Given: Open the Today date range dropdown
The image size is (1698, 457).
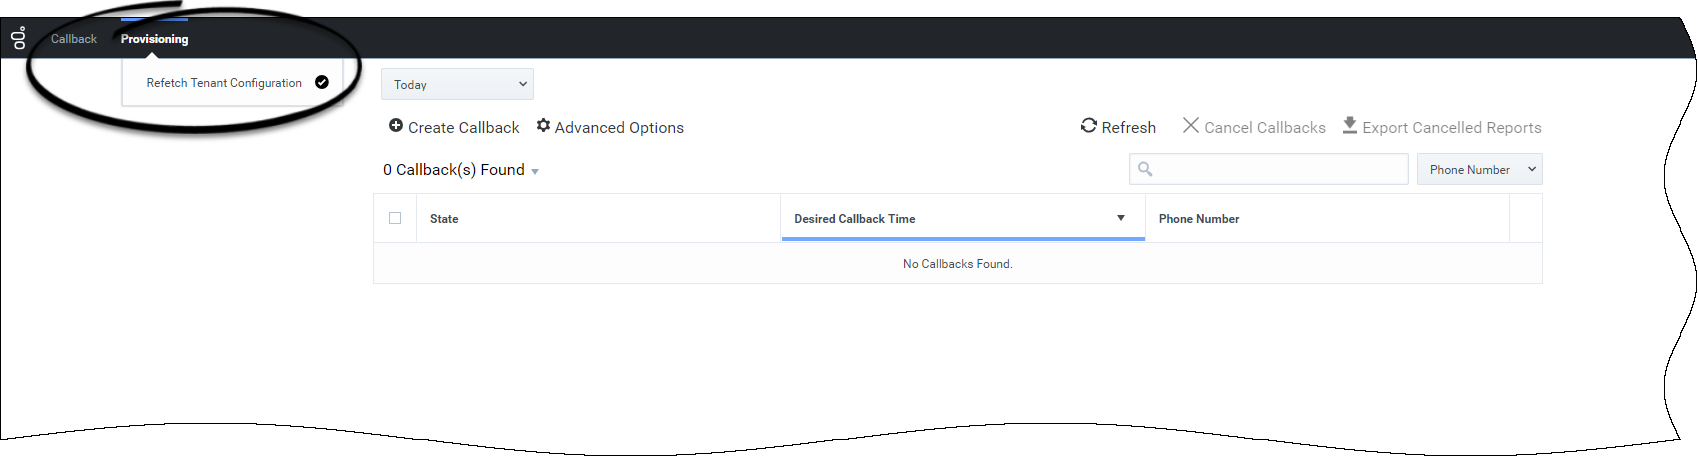Looking at the screenshot, I should (457, 84).
